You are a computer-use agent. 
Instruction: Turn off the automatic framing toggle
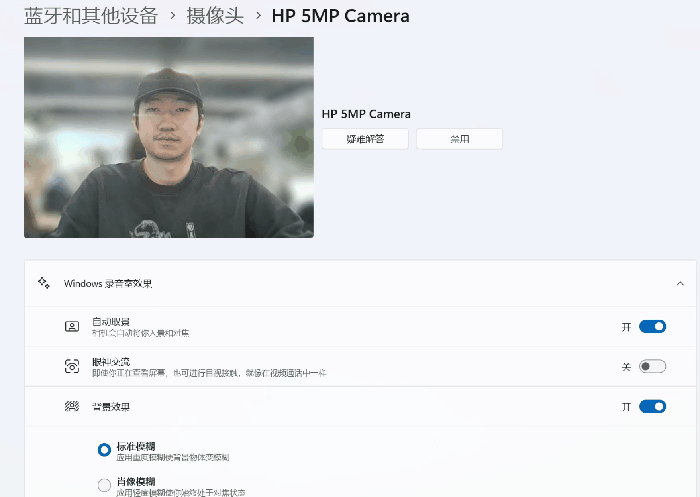click(x=652, y=327)
